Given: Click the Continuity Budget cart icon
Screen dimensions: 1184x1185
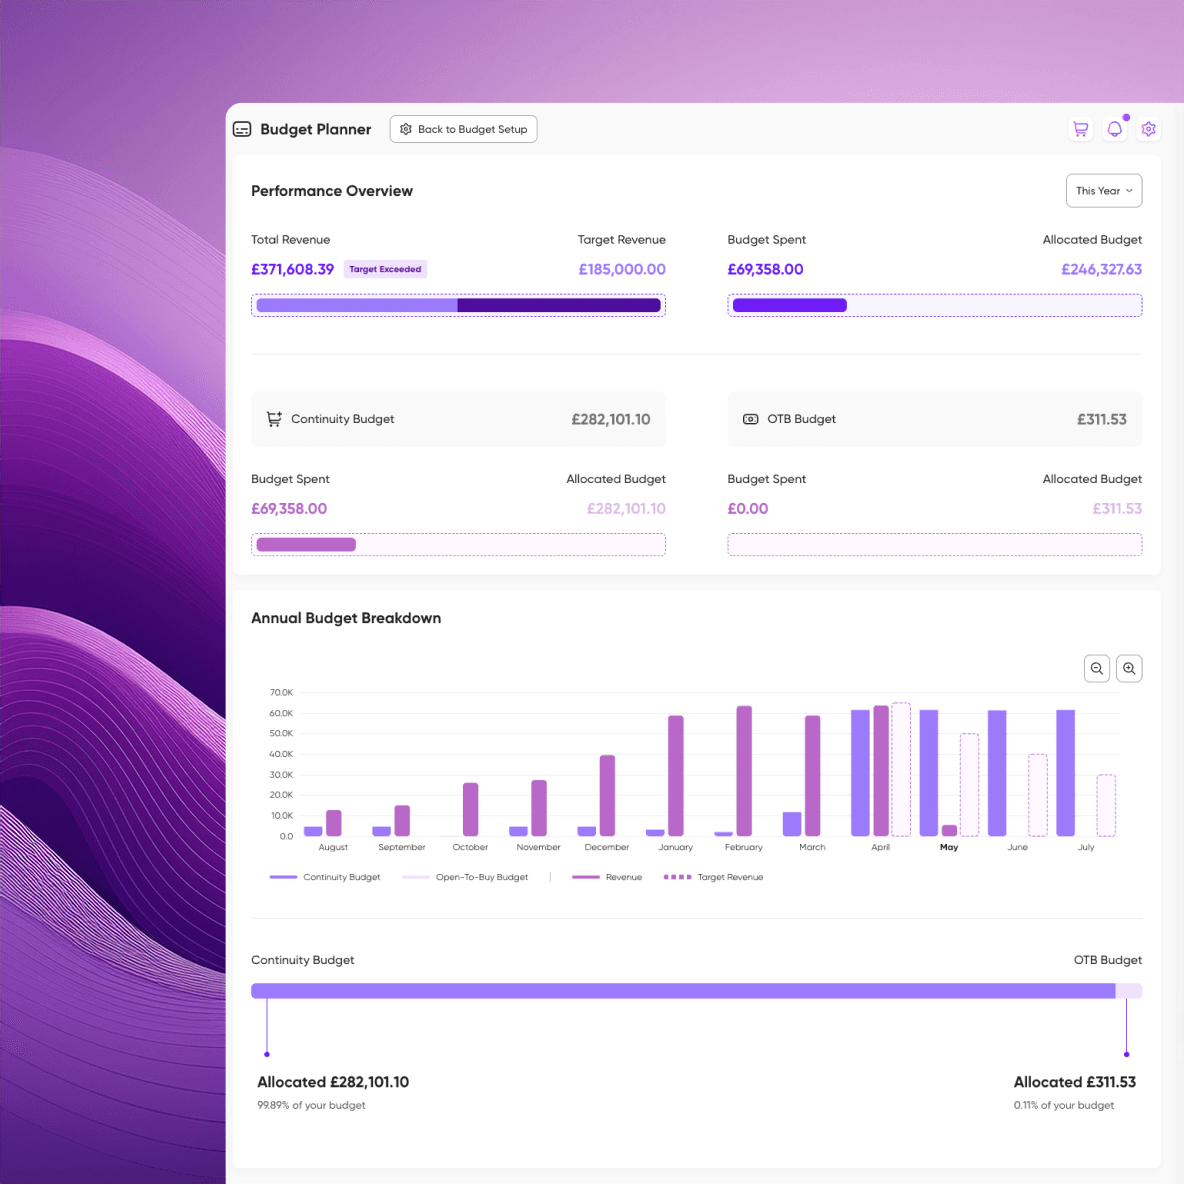Looking at the screenshot, I should pyautogui.click(x=274, y=419).
